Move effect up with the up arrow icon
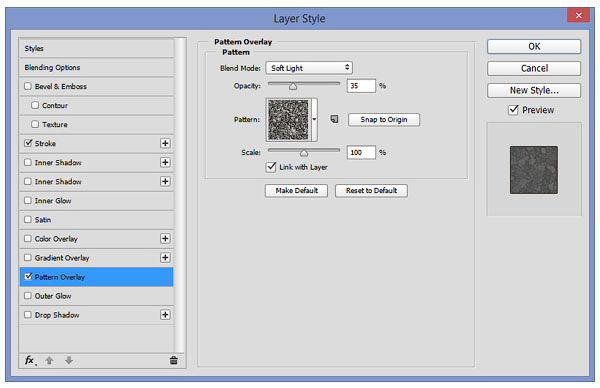The height and width of the screenshot is (388, 600). coord(49,360)
